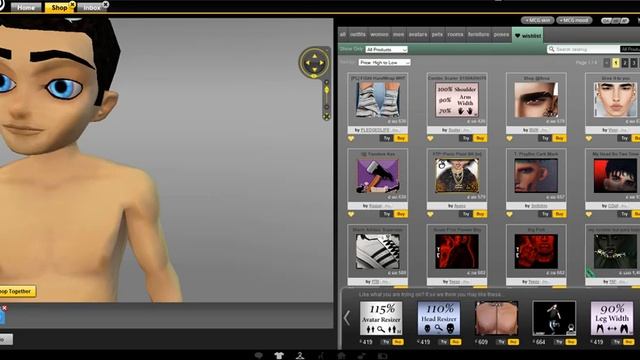Screen dimensions: 640x360
Task: Select the 'avatars' catalog category
Action: [x=418, y=35]
